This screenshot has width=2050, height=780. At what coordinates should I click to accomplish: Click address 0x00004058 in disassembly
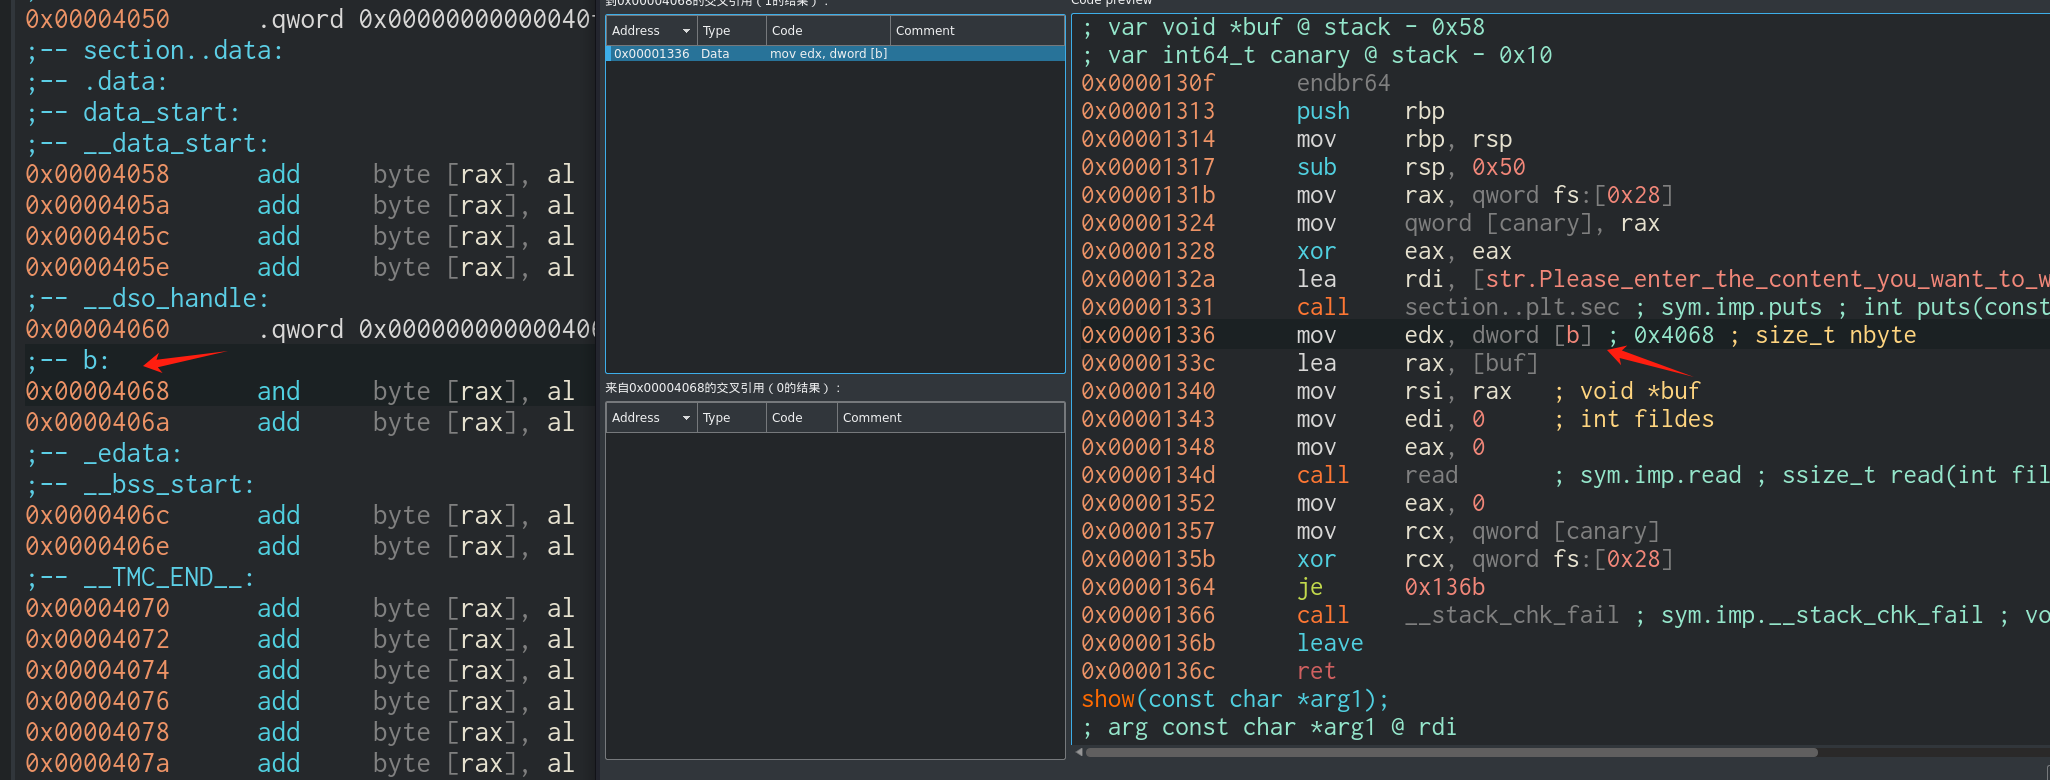[98, 174]
